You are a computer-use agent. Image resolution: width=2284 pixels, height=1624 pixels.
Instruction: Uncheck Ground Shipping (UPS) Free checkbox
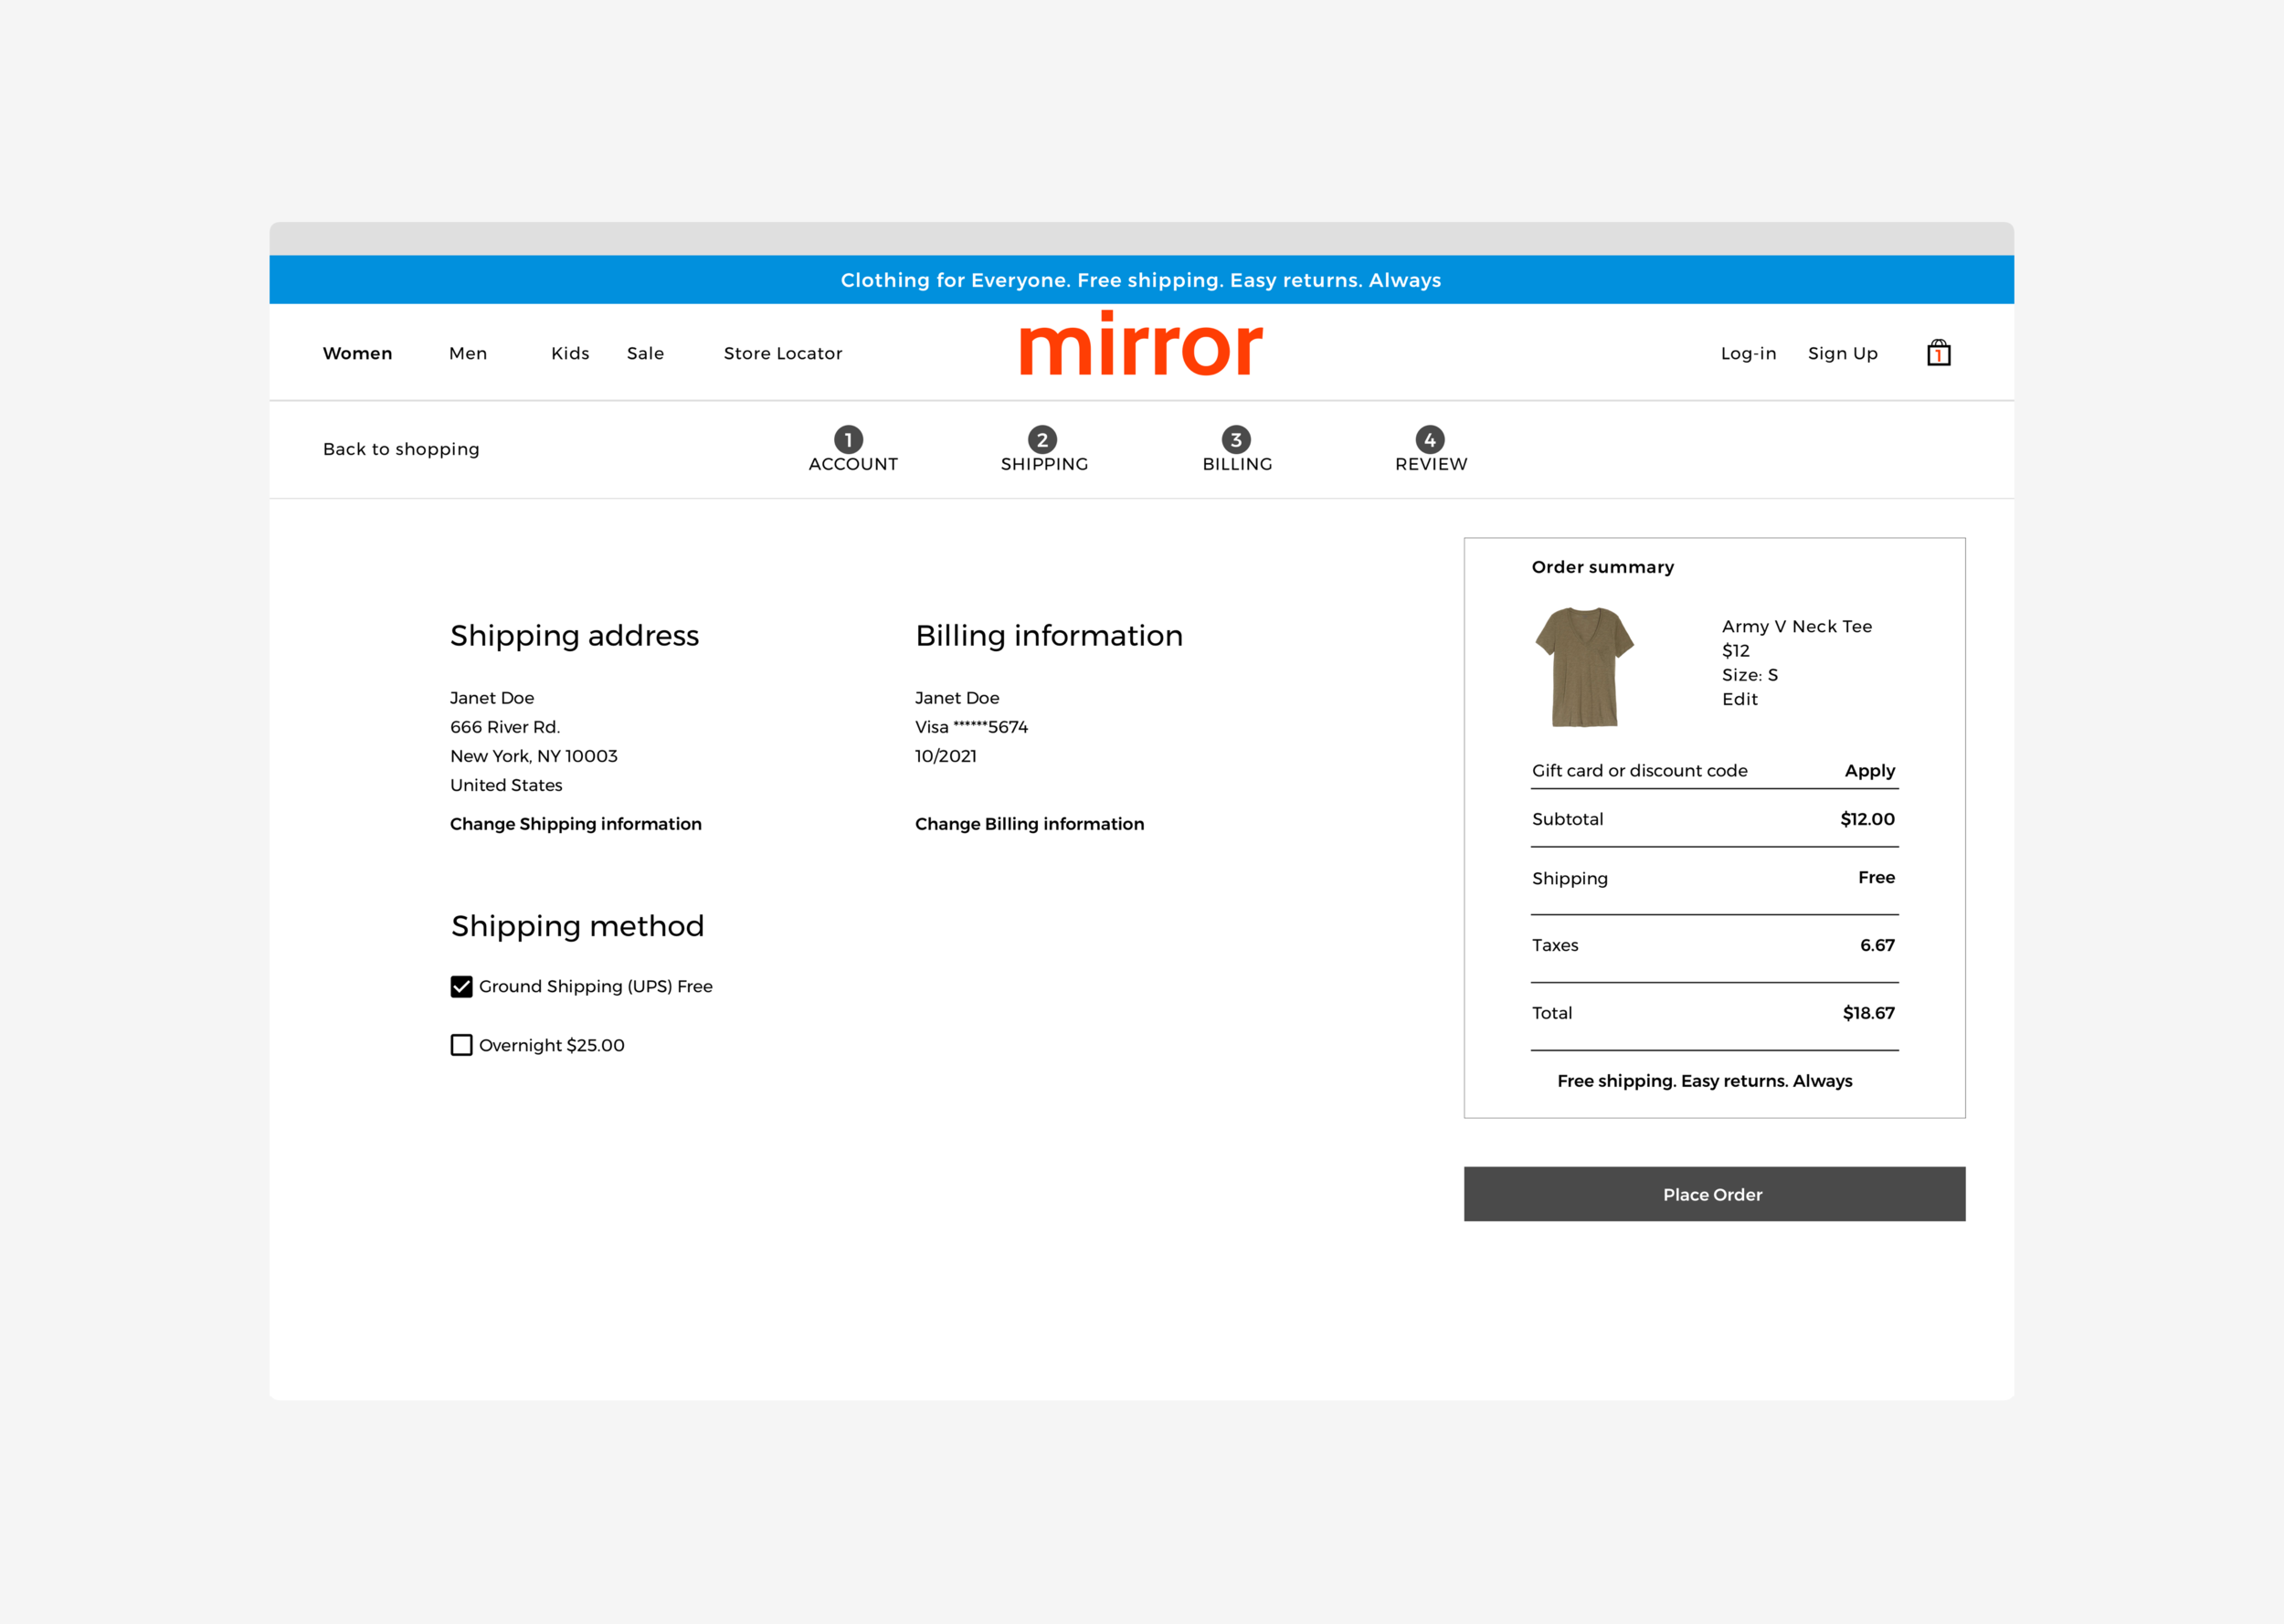click(x=461, y=987)
